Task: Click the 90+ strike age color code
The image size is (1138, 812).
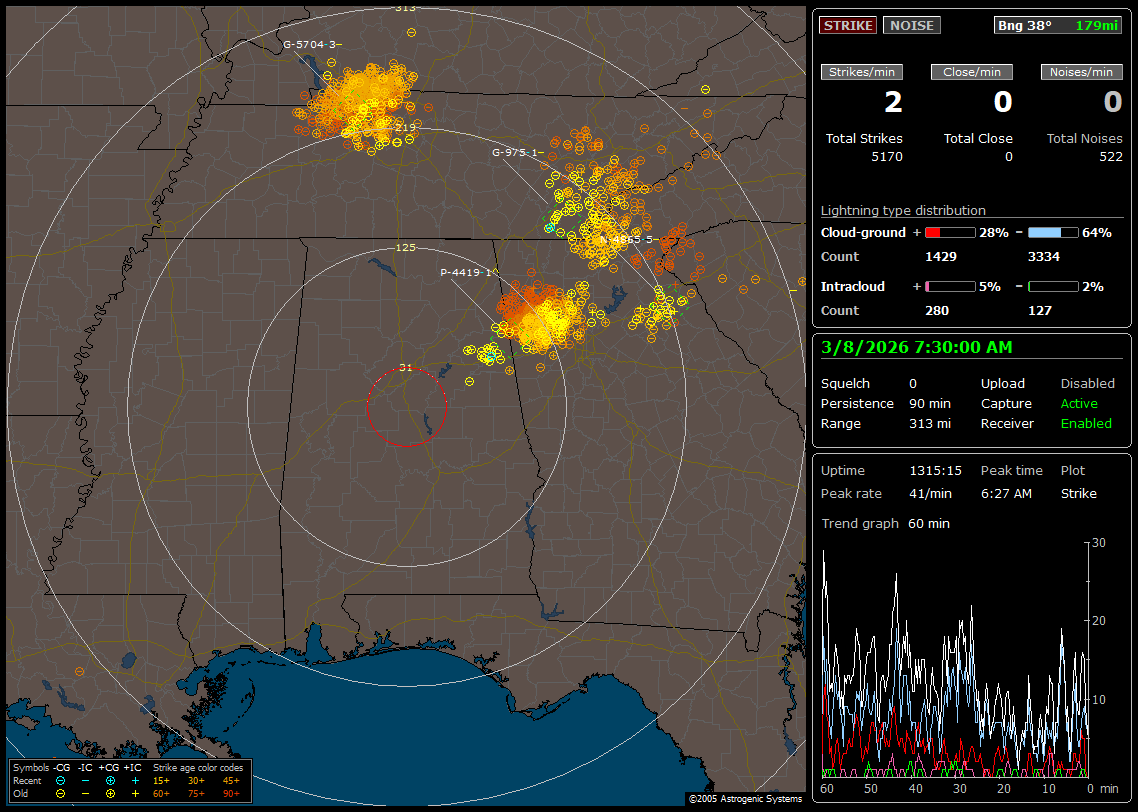Action: click(x=229, y=793)
